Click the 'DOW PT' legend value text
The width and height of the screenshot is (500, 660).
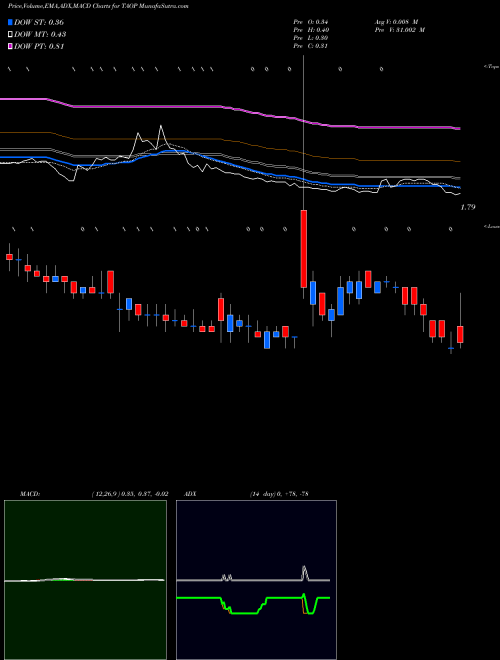click(x=39, y=47)
